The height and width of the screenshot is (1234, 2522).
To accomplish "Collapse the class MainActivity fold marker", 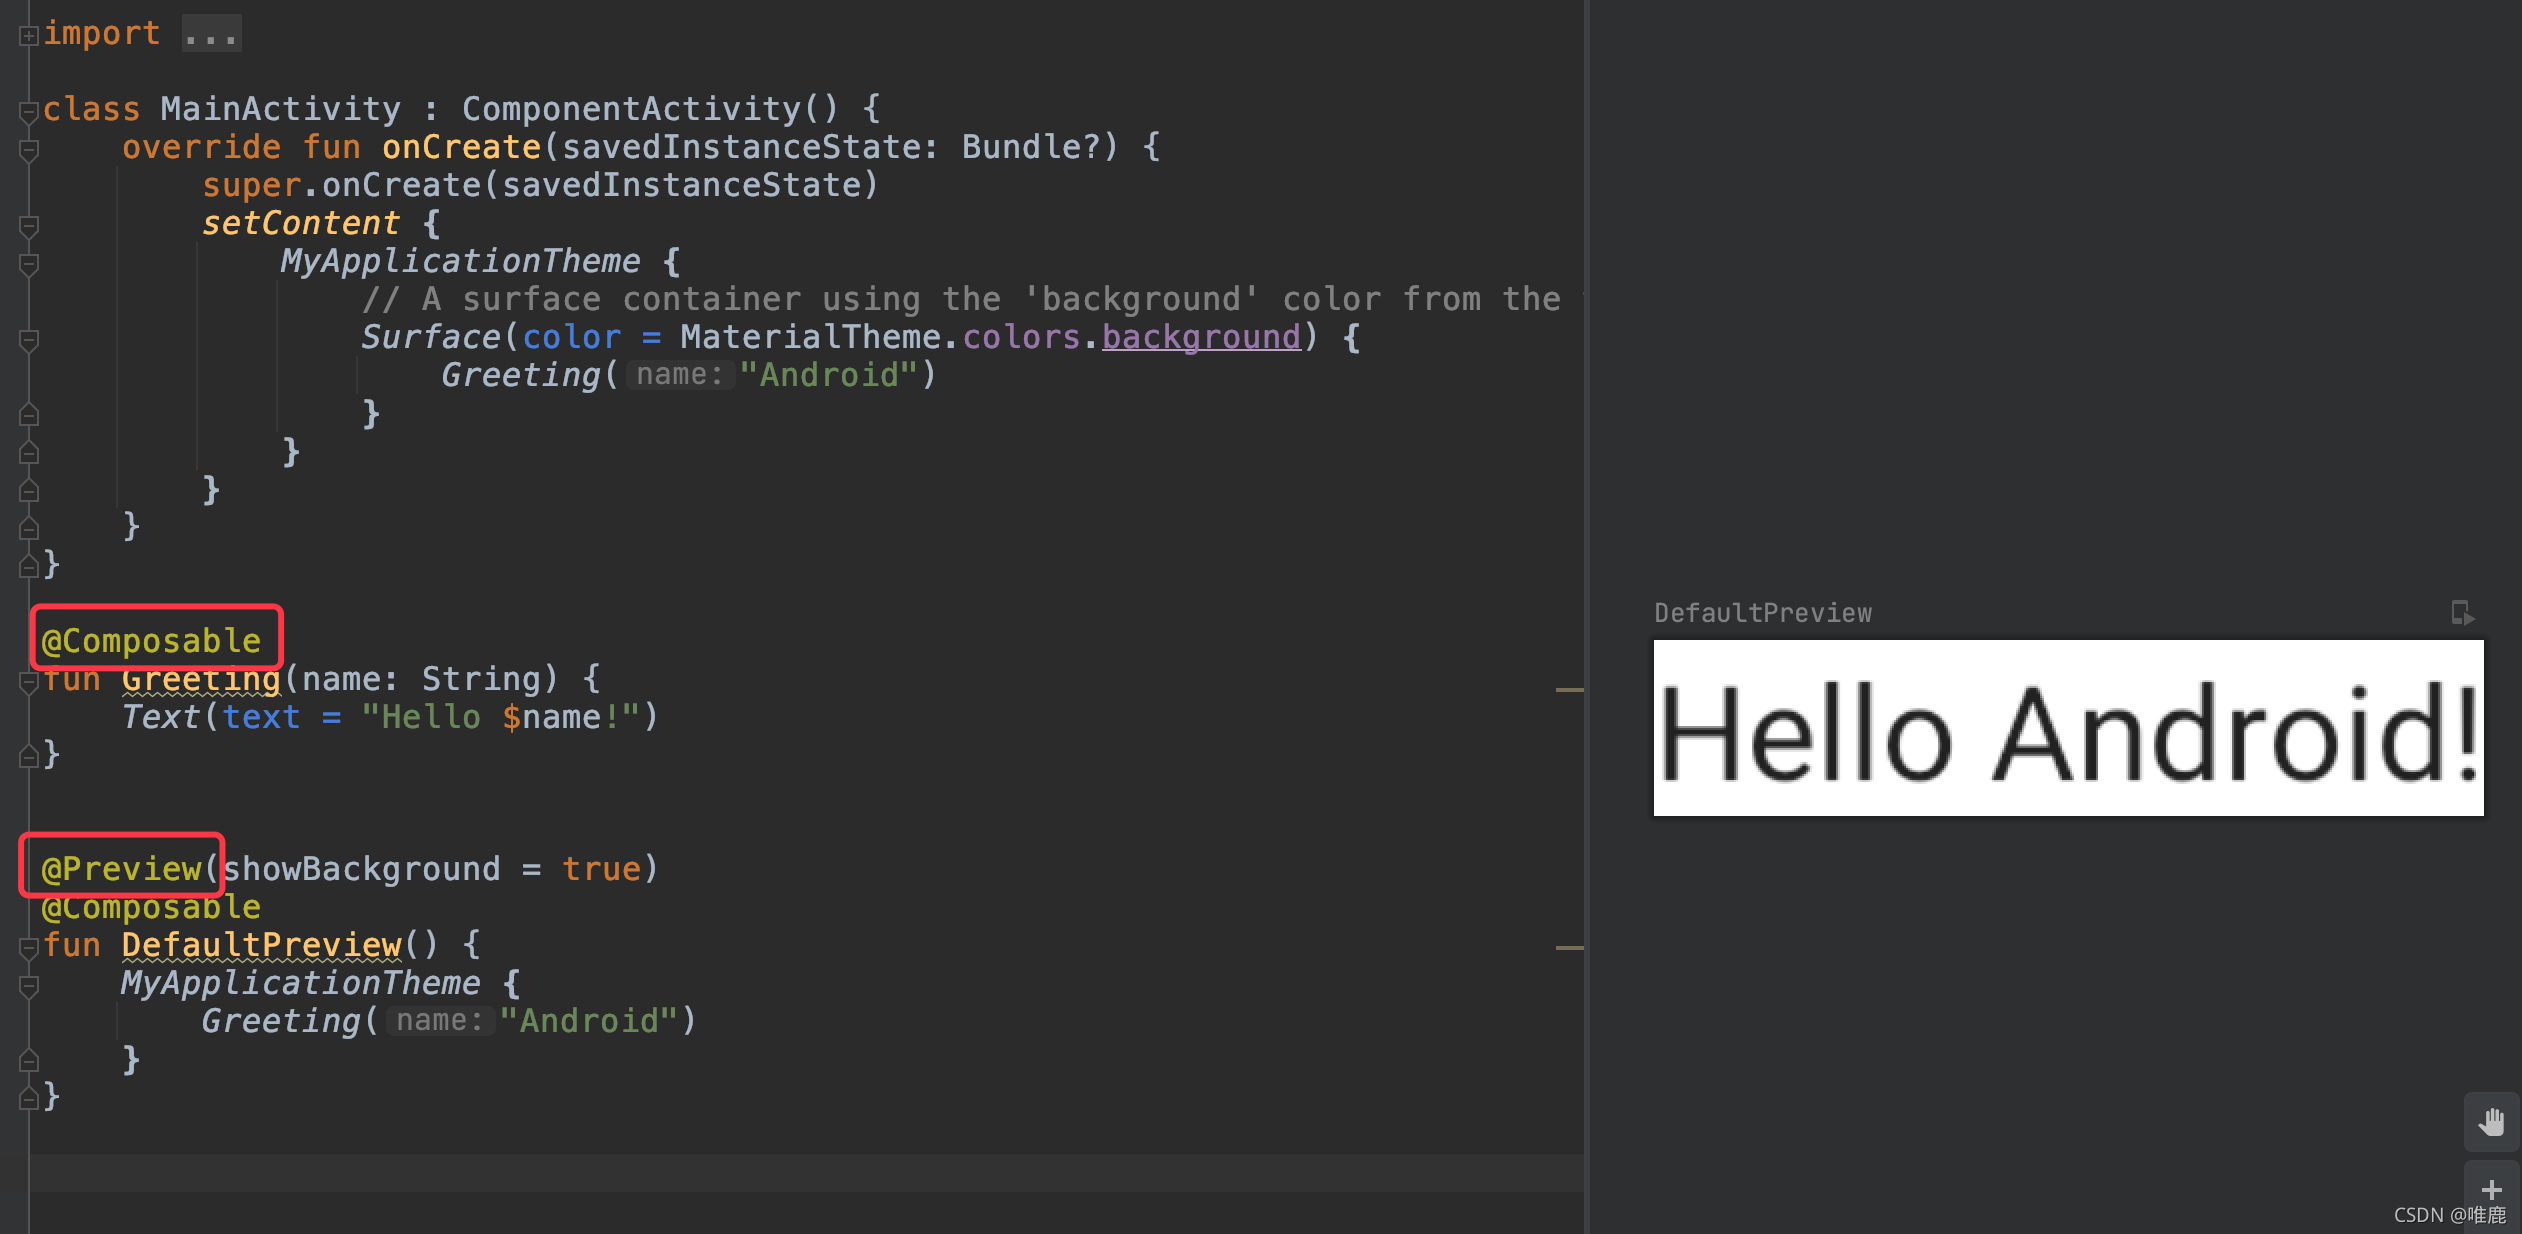I will 29,112.
